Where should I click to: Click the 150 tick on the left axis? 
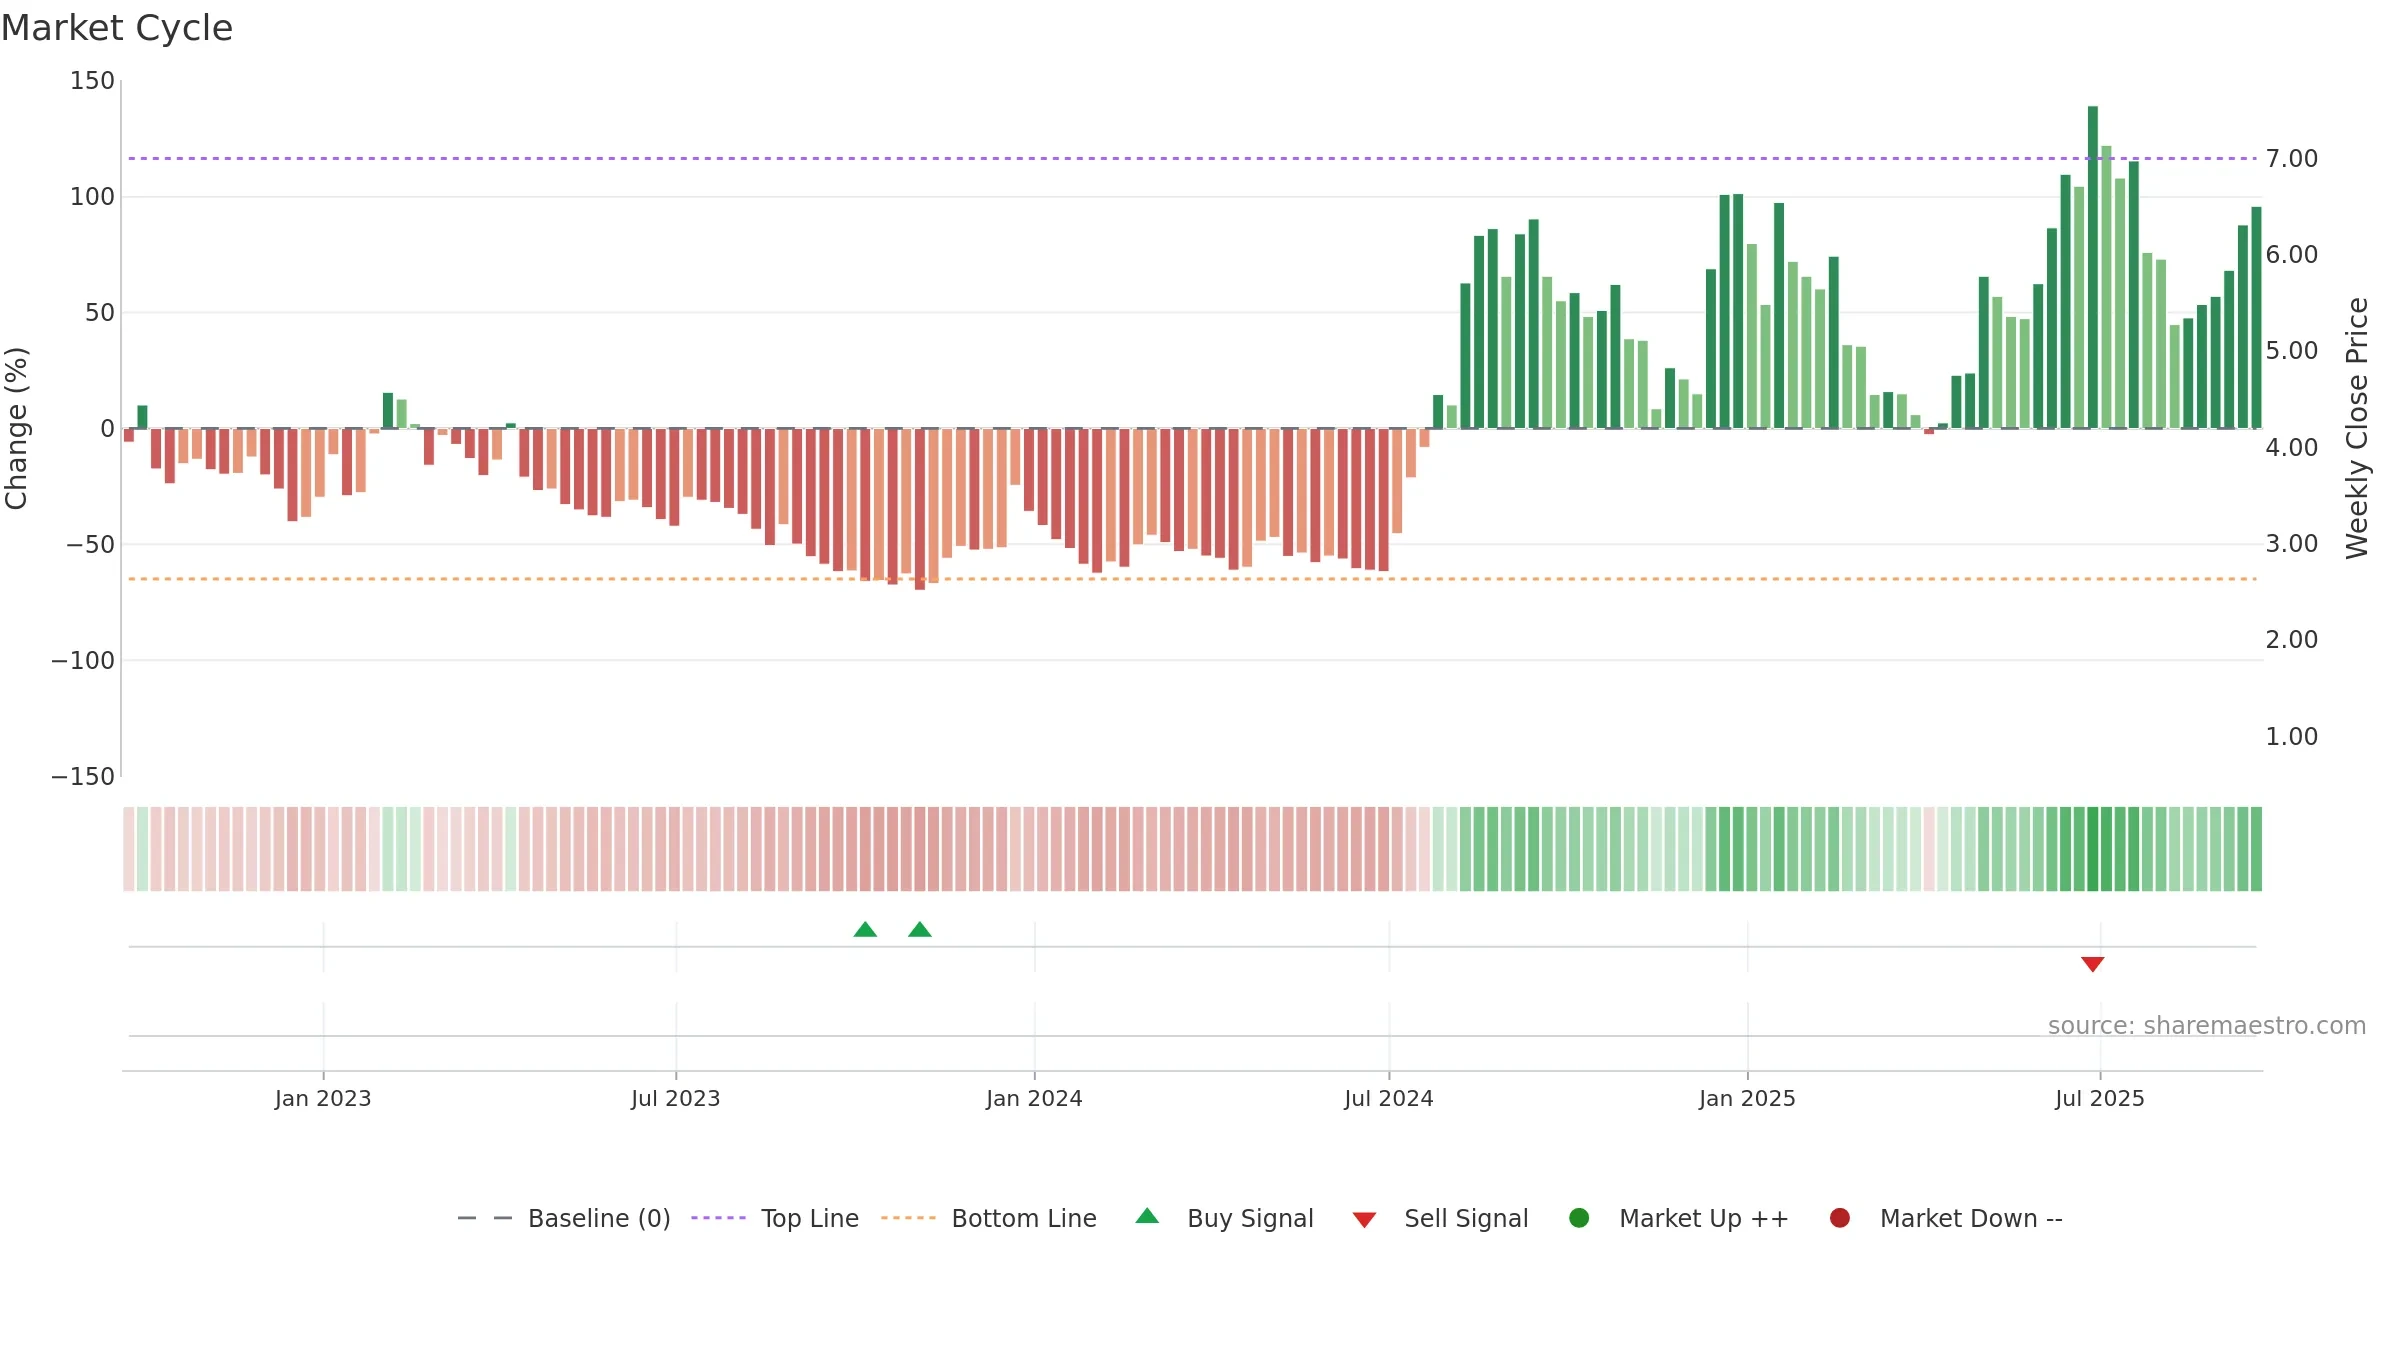(x=92, y=81)
